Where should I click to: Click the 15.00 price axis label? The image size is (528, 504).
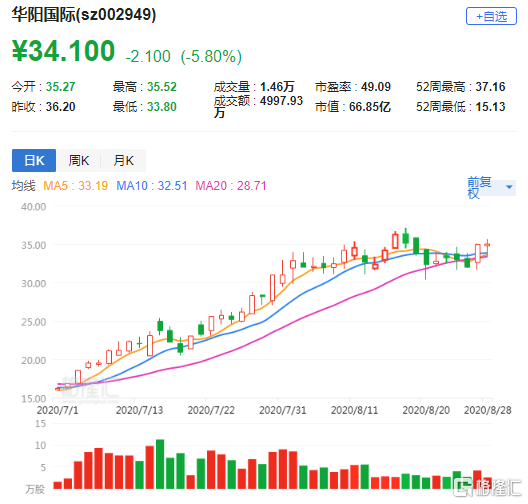click(x=33, y=399)
